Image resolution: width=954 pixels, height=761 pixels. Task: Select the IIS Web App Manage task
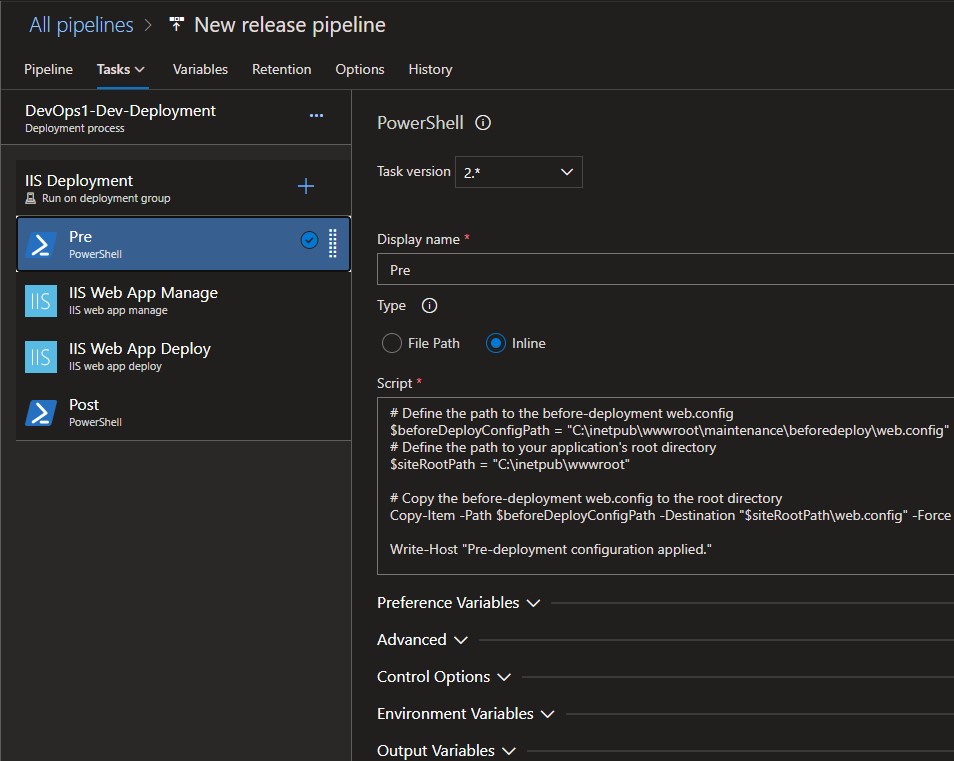tap(183, 301)
